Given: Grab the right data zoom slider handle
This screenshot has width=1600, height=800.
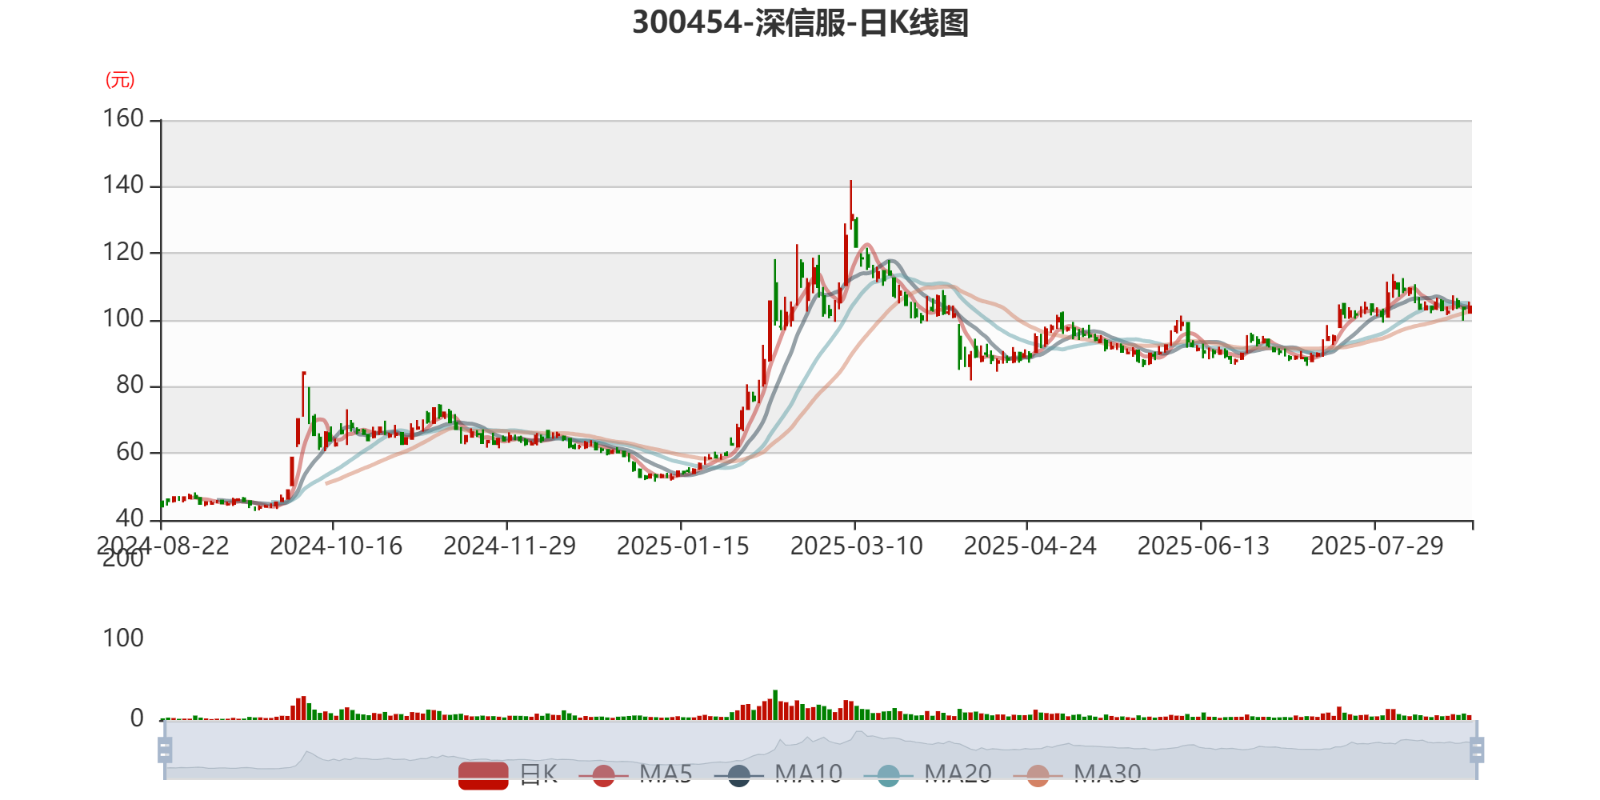Looking at the screenshot, I should pyautogui.click(x=1477, y=750).
